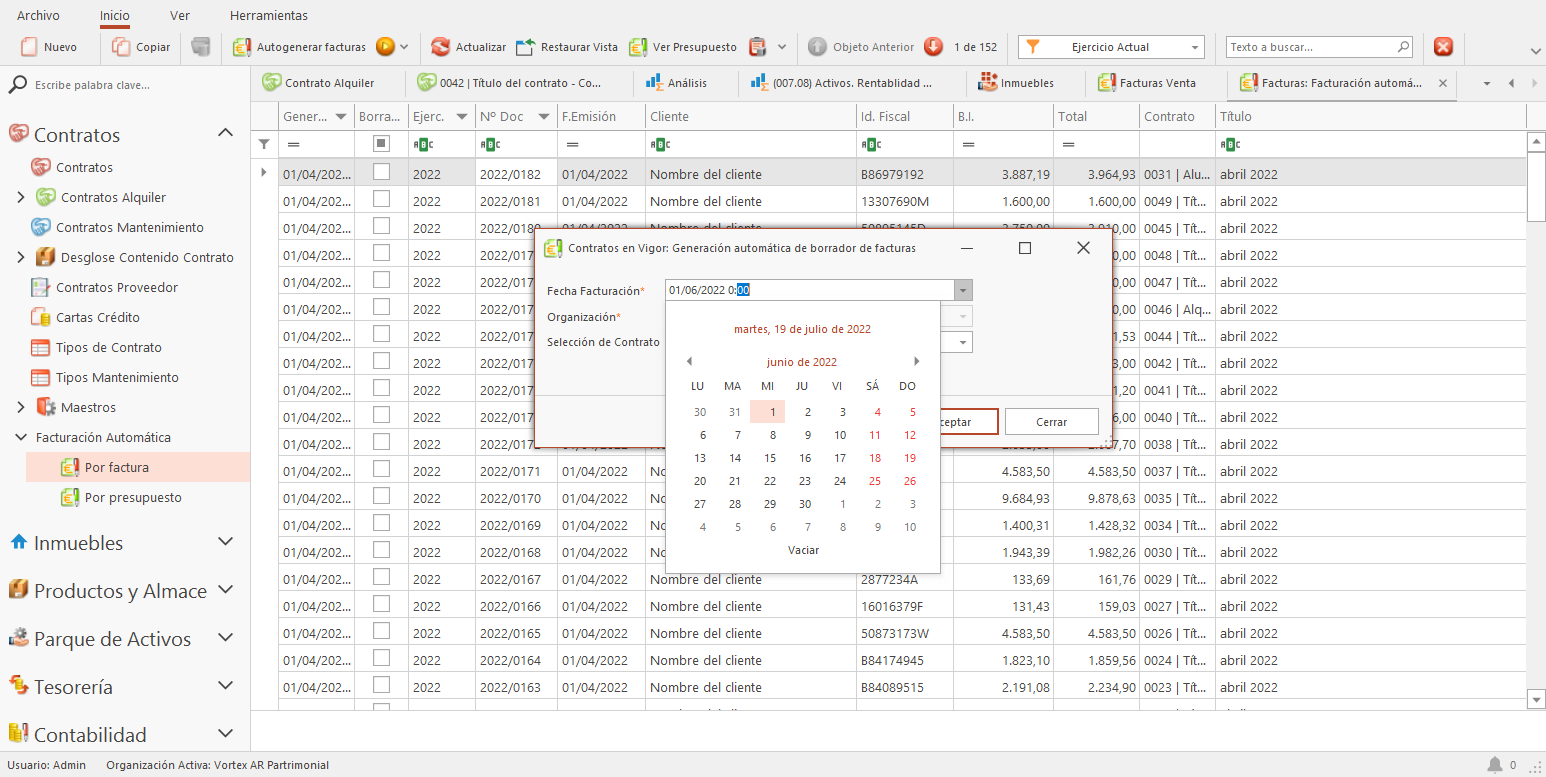Click the notifications bell in status bar
This screenshot has height=777, width=1546.
(x=1495, y=765)
